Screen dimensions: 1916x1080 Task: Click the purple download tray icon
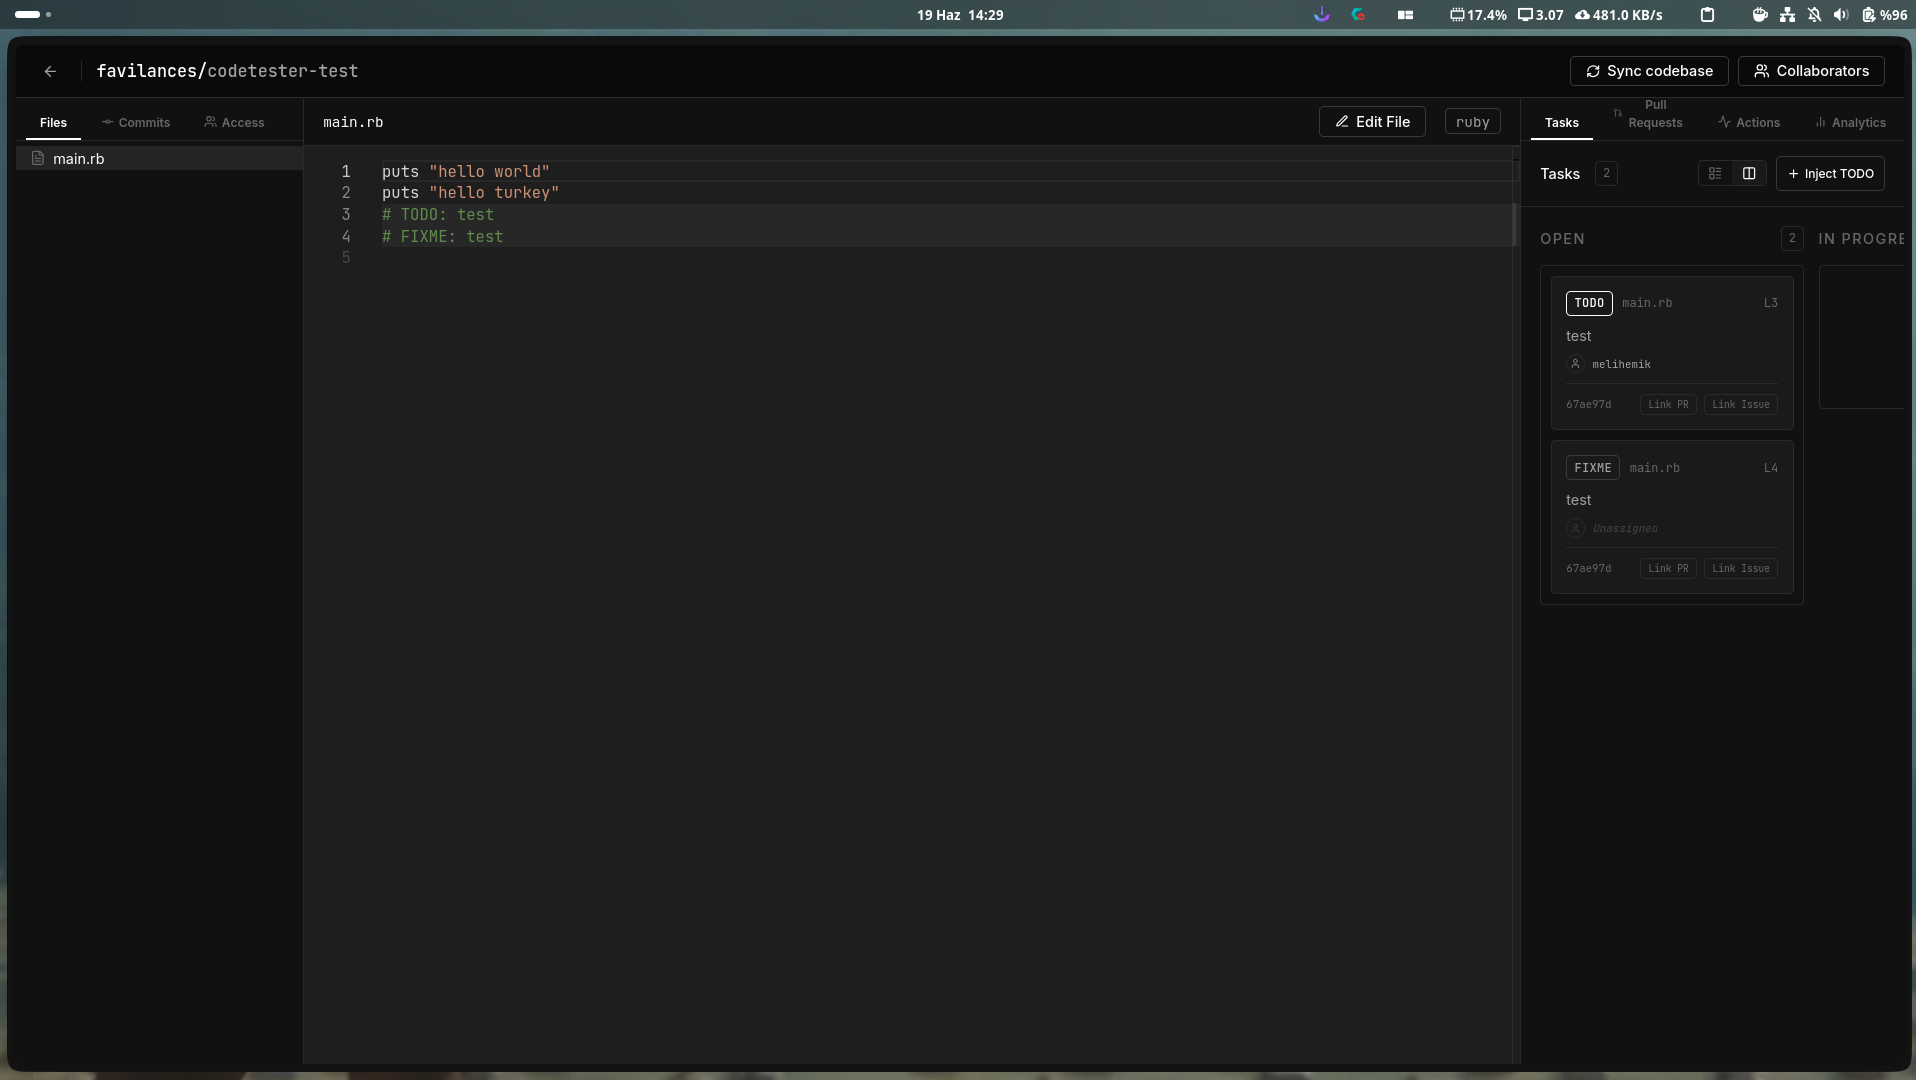(1322, 15)
